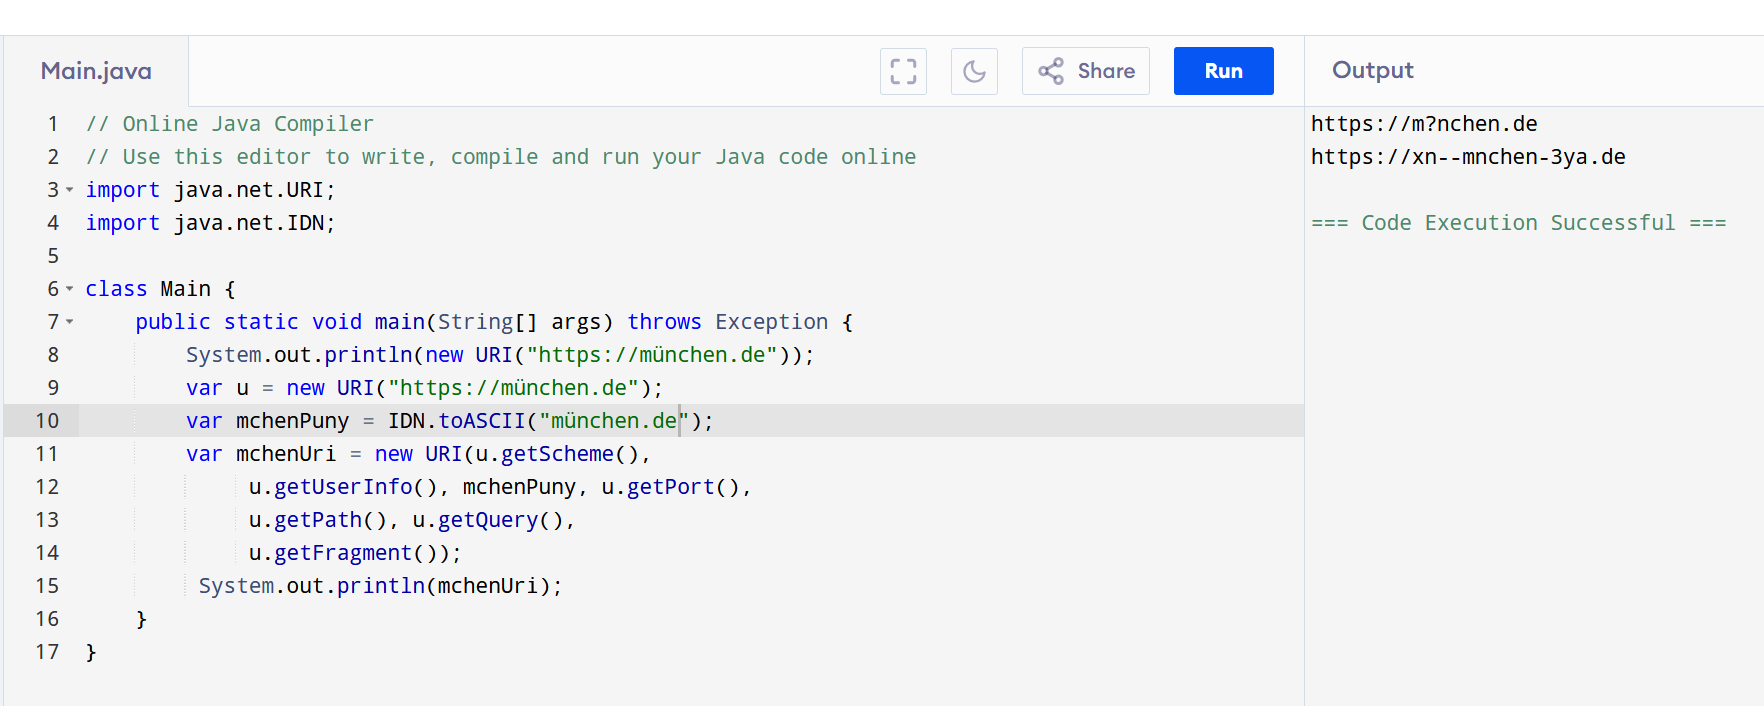Run the Java code
Viewport: 1764px width, 706px height.
1223,71
